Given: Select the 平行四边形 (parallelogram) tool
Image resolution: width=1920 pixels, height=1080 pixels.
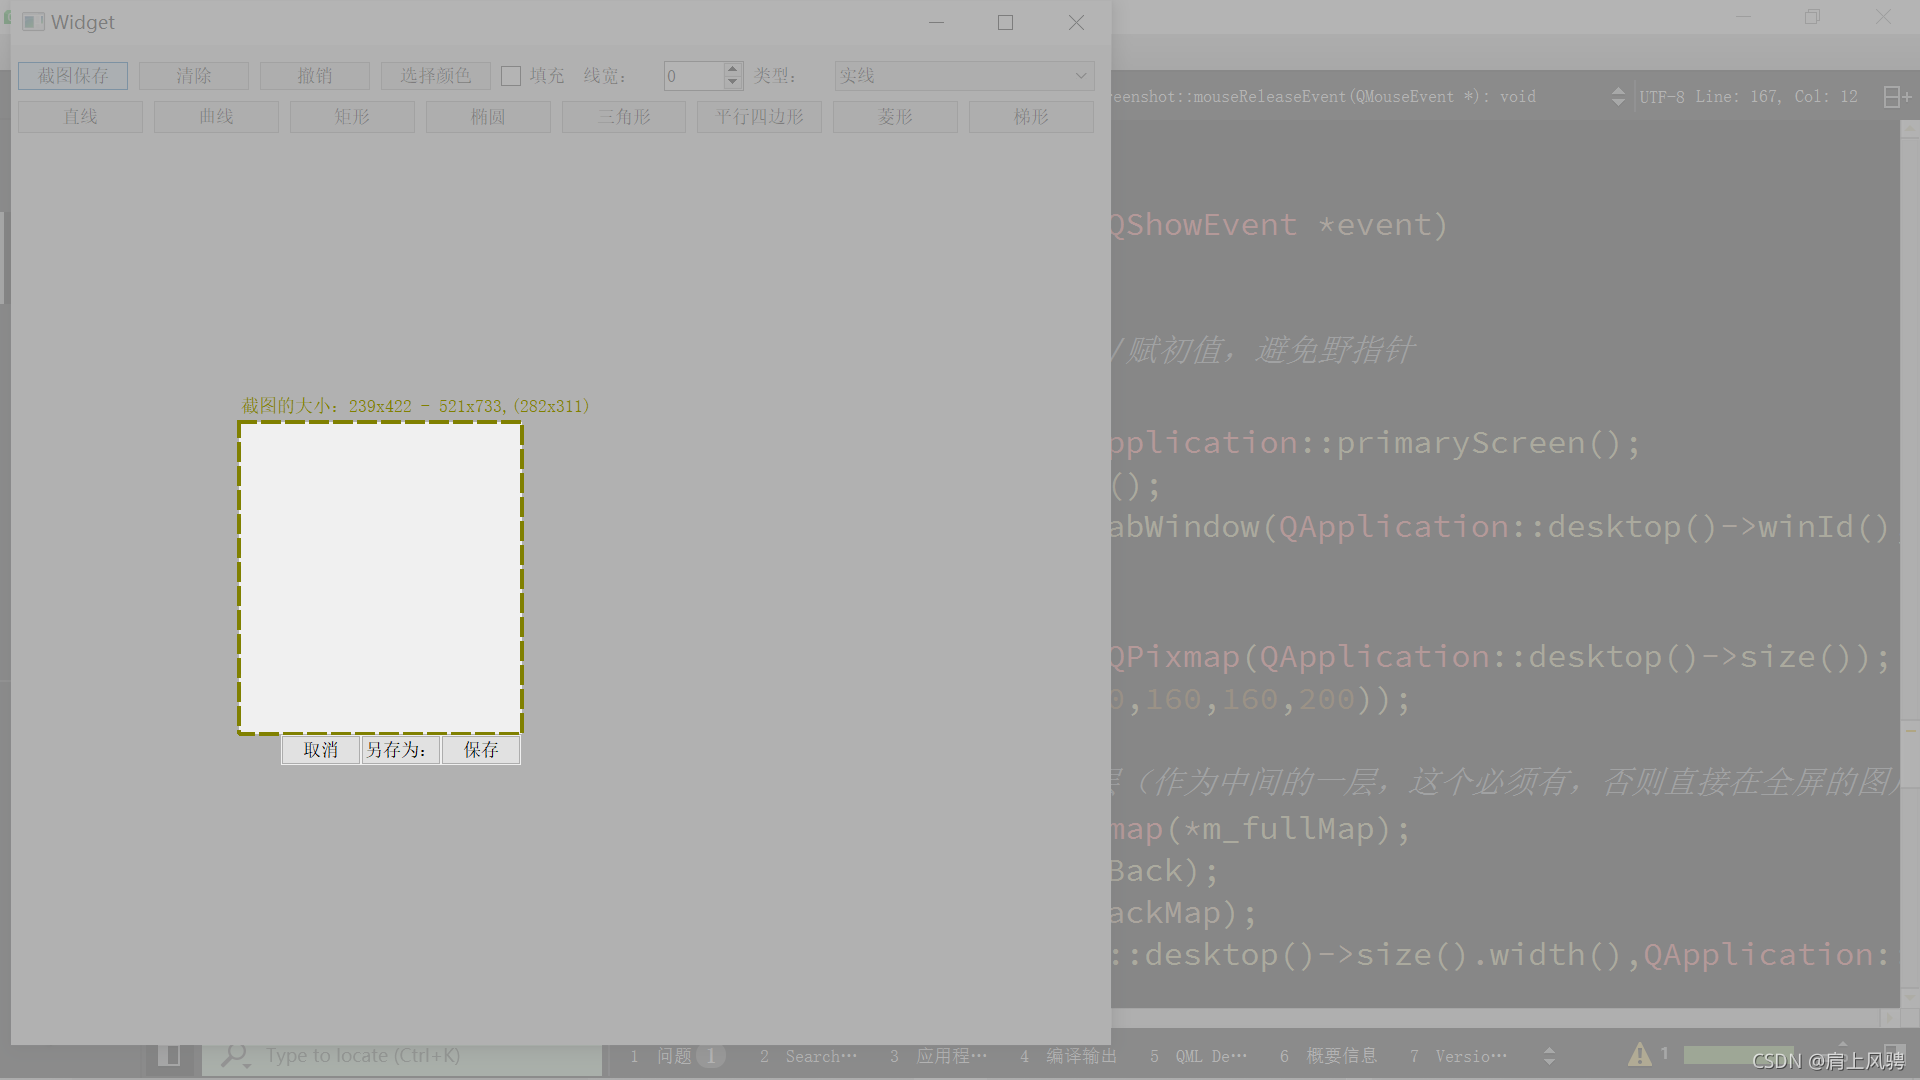Looking at the screenshot, I should [x=758, y=116].
